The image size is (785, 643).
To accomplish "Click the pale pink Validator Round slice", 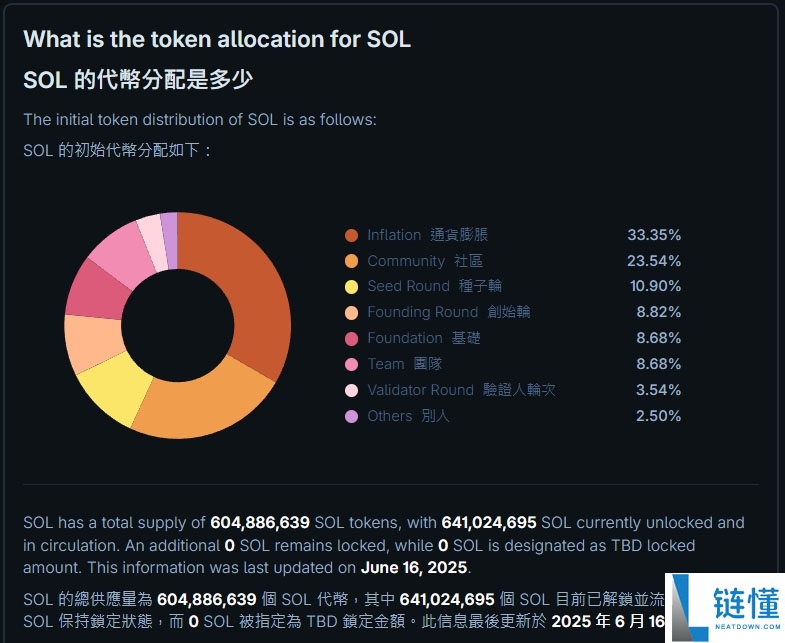I will coord(153,242).
